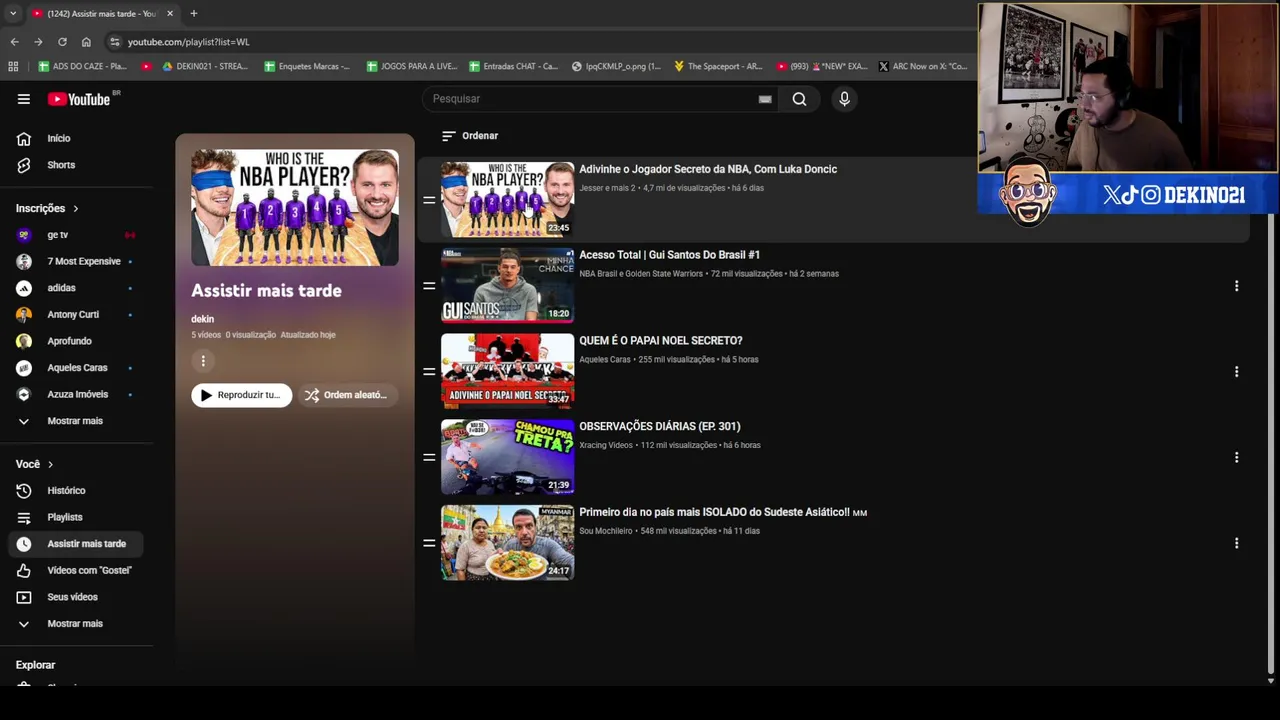Open the Aqueles Caras channel in sidebar
Image resolution: width=1280 pixels, height=720 pixels.
click(76, 368)
